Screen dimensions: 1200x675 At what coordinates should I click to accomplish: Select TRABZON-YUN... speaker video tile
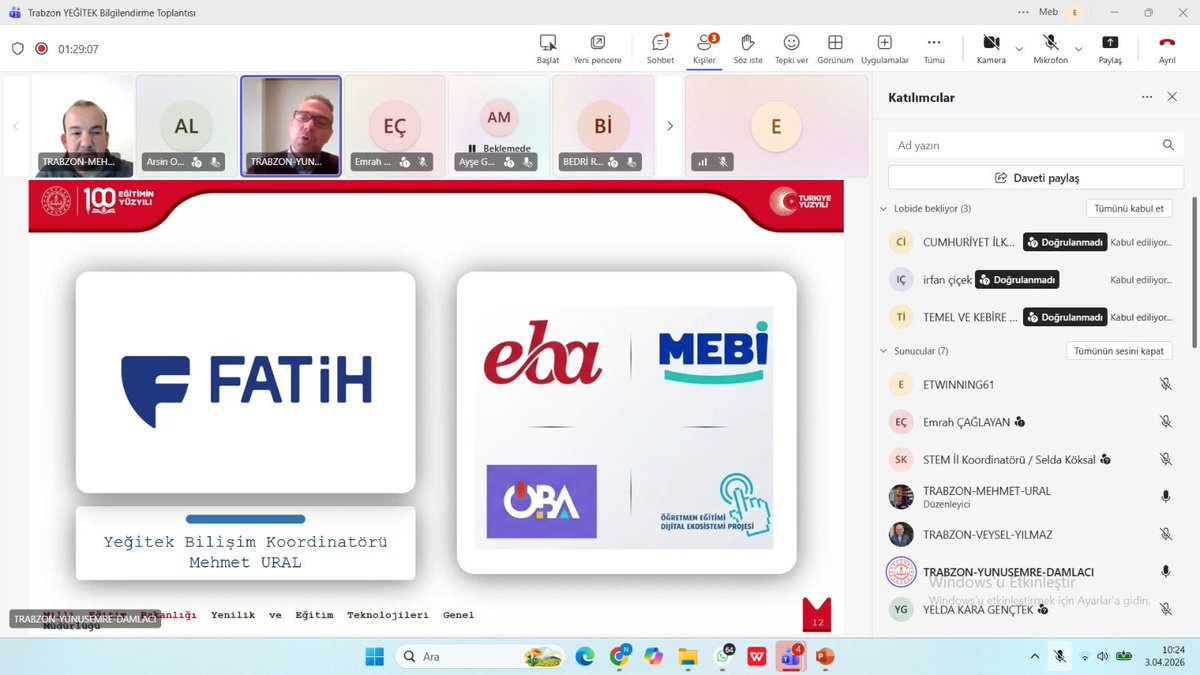[291, 126]
